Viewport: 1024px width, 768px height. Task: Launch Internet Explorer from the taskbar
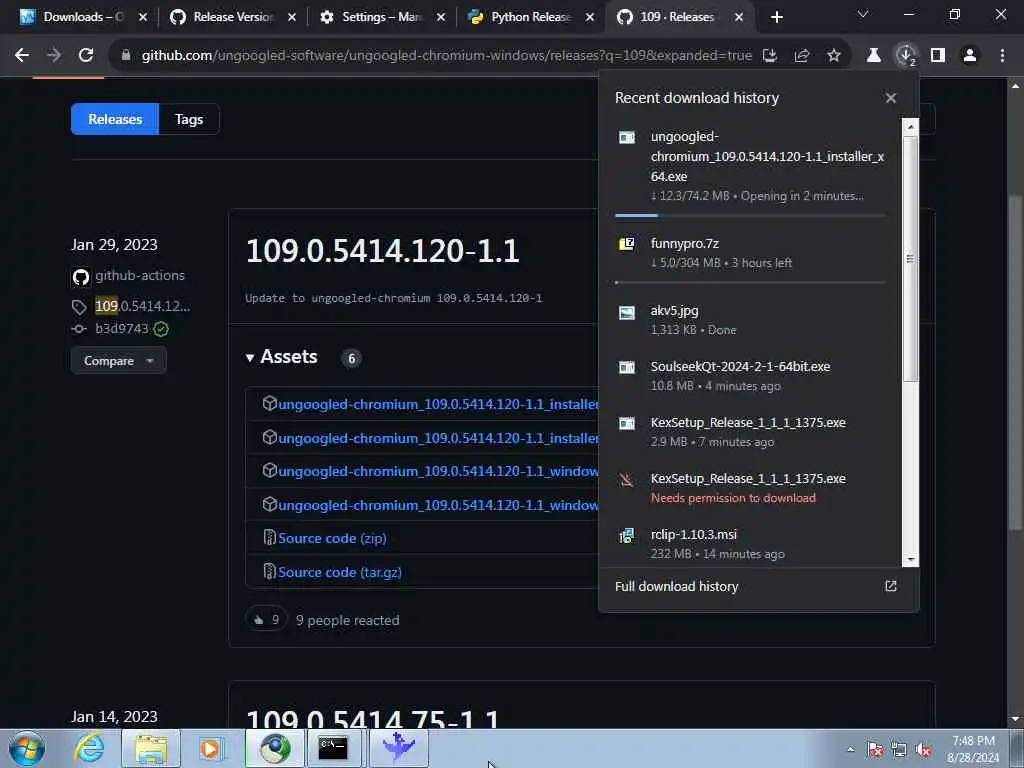point(88,748)
